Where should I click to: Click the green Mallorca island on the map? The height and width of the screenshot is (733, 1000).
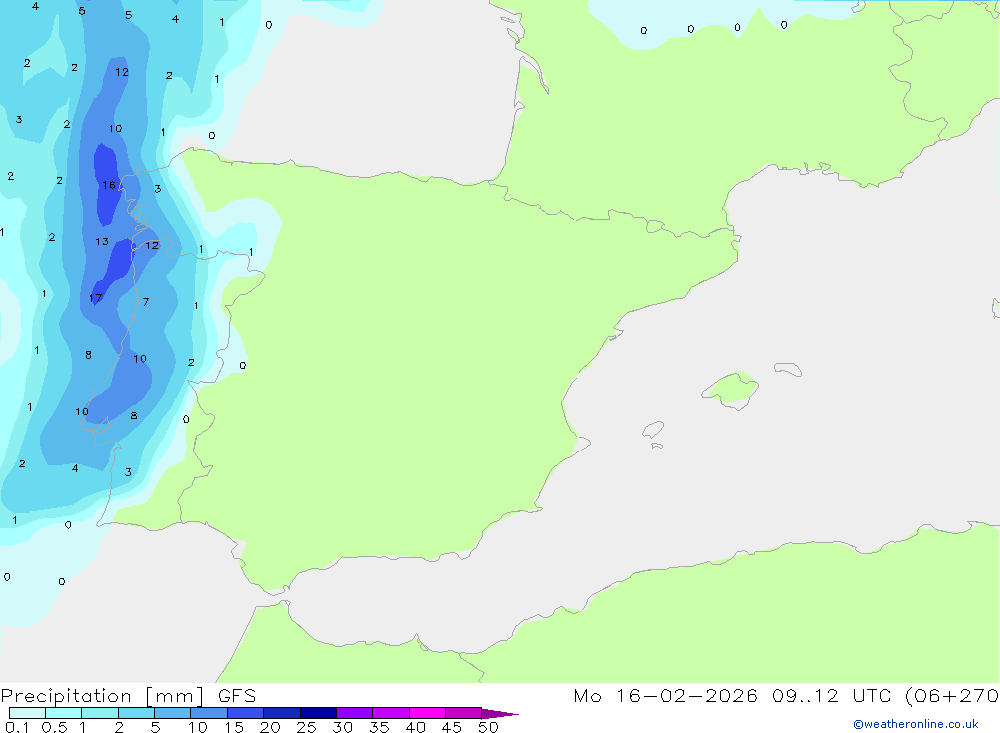tap(732, 389)
